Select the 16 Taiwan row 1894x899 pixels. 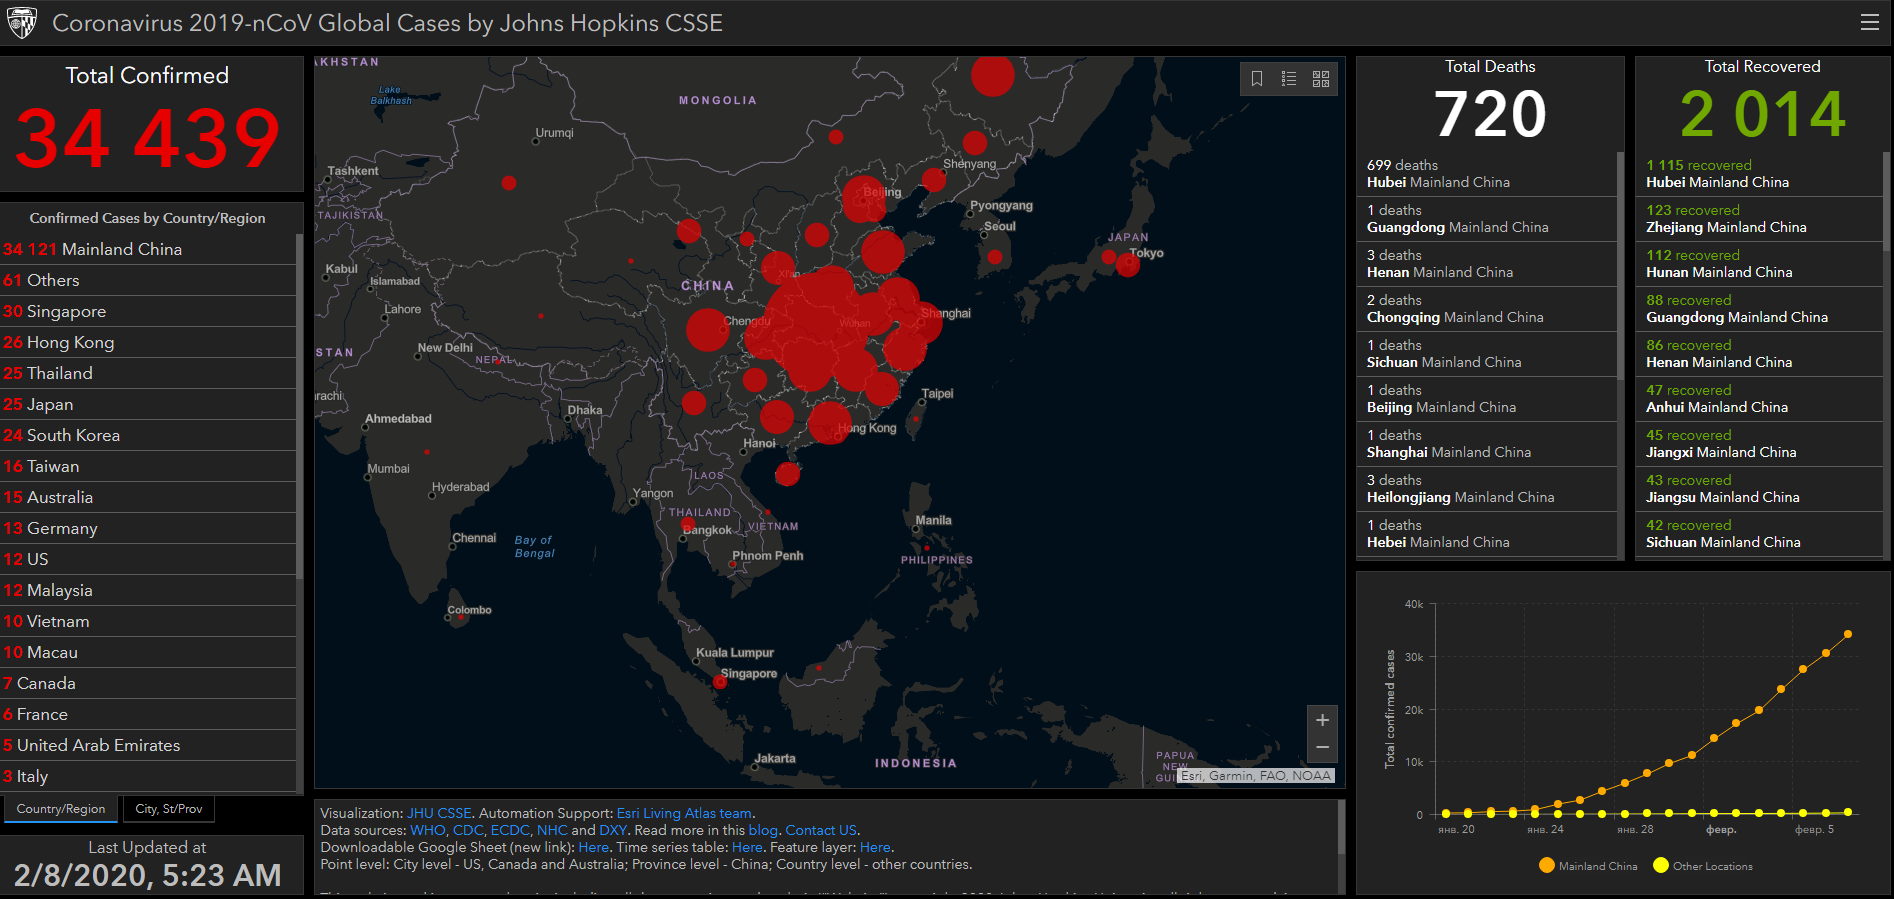148,466
